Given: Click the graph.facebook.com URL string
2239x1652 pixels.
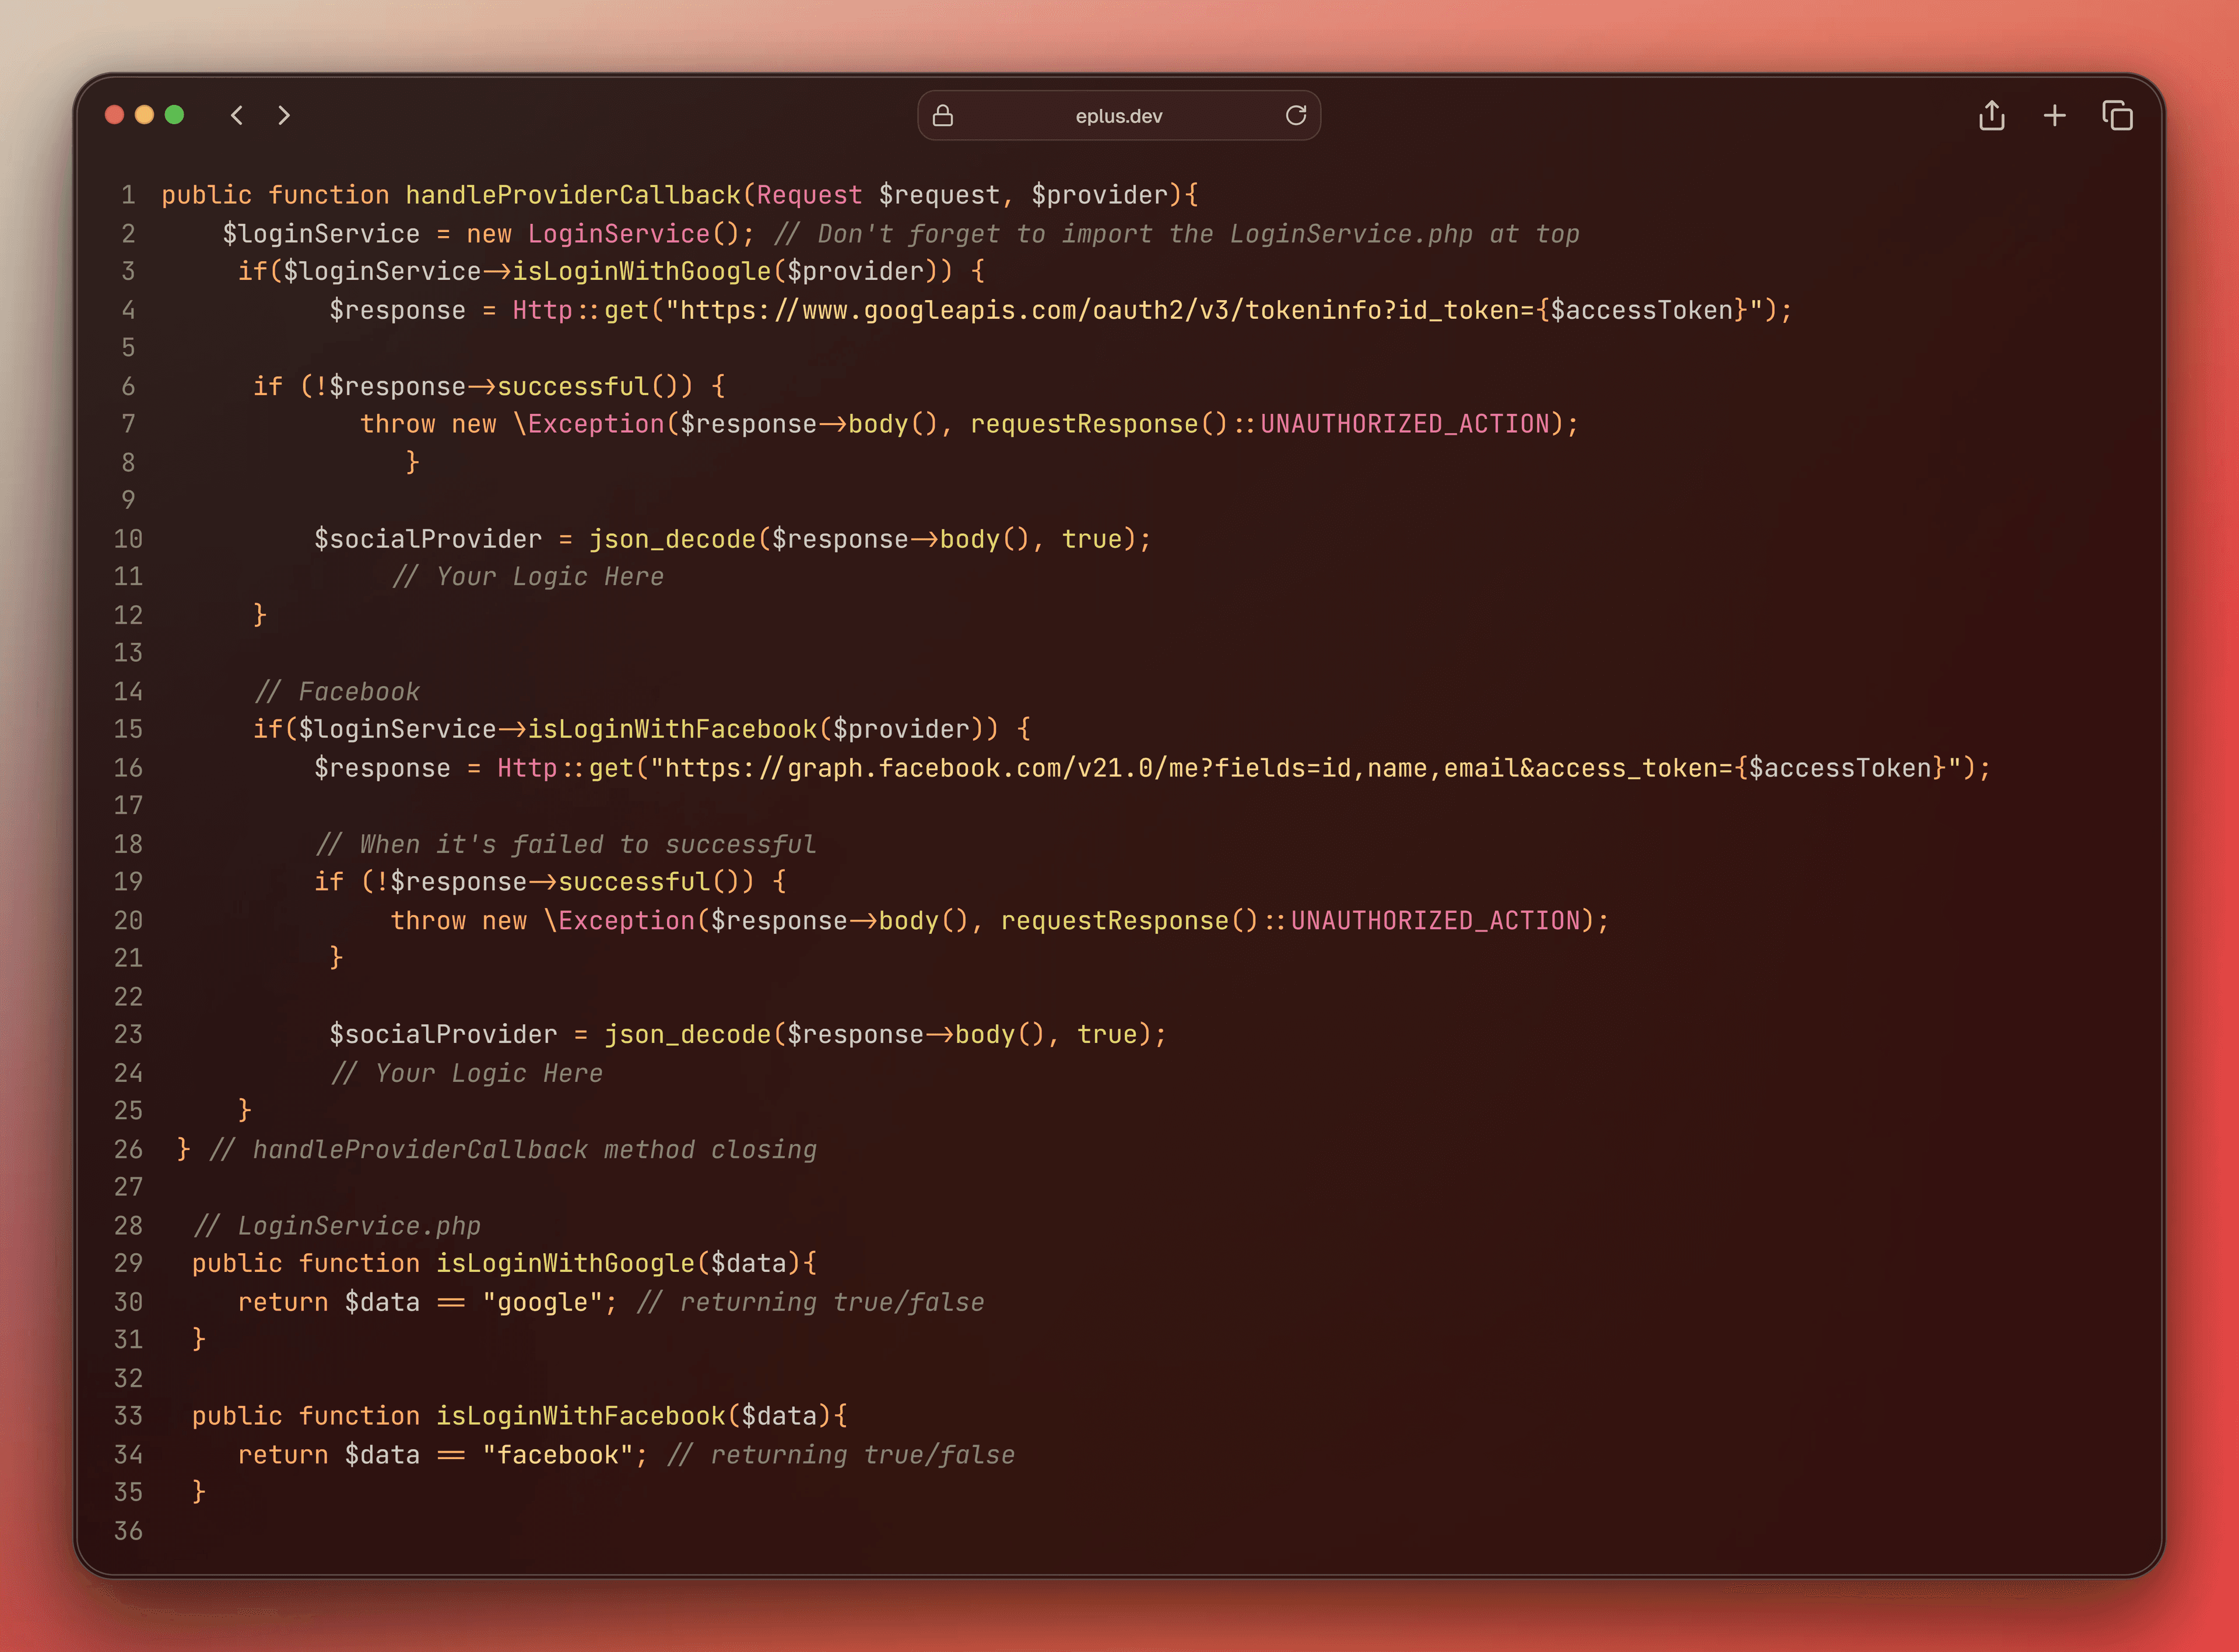Looking at the screenshot, I should point(1305,768).
